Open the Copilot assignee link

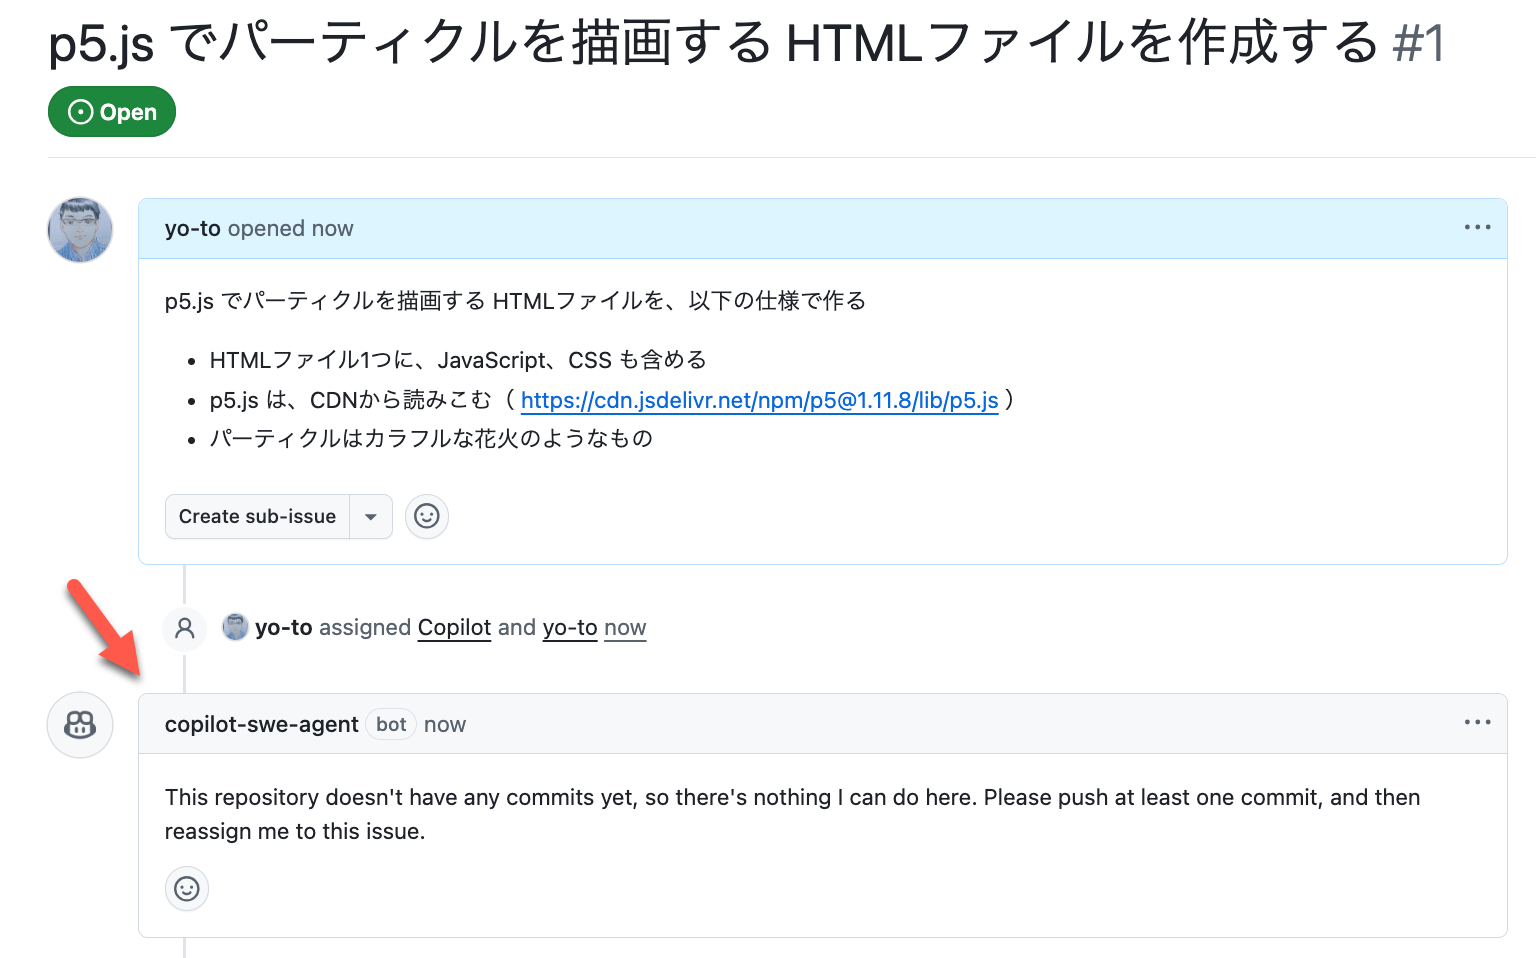(454, 628)
